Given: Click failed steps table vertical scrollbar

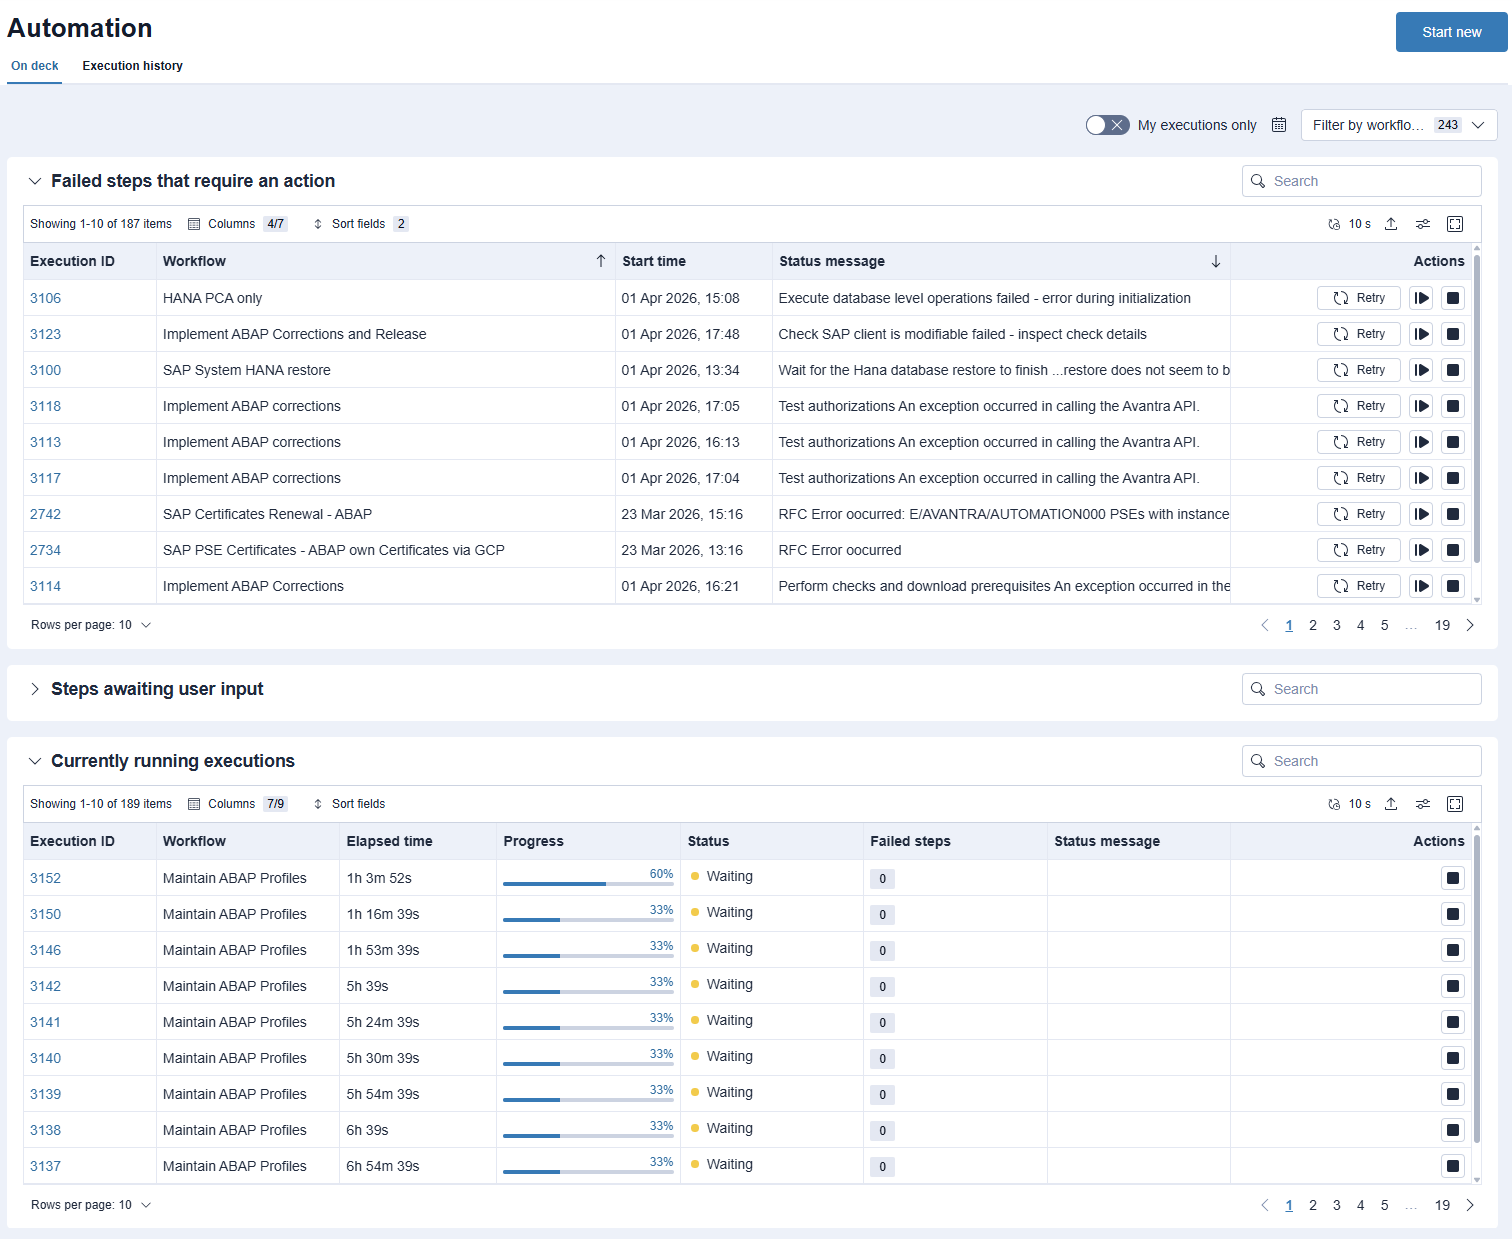Looking at the screenshot, I should (x=1477, y=410).
